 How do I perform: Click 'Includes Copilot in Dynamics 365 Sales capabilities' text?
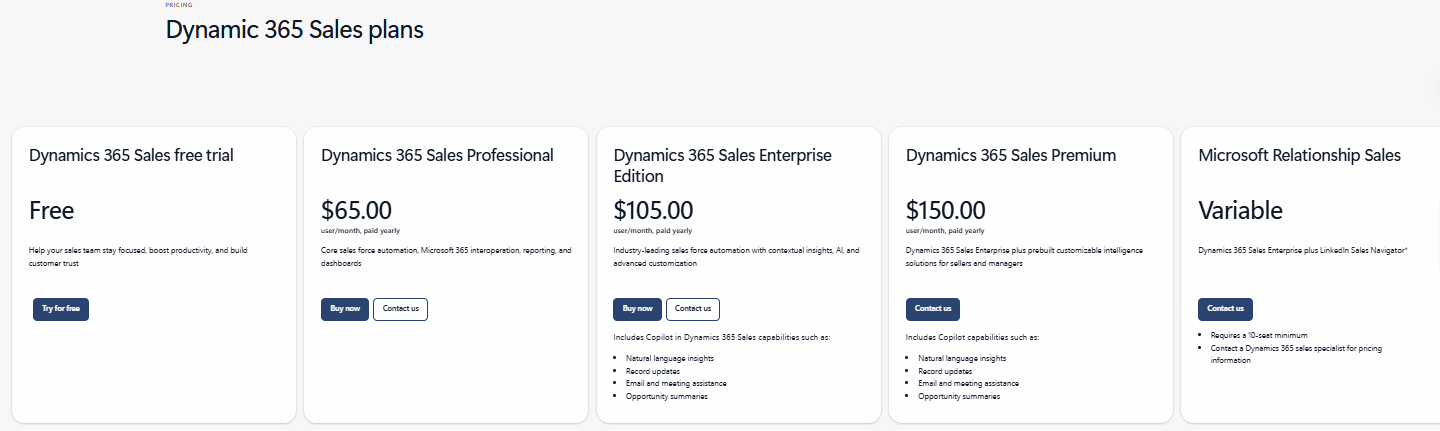pos(722,338)
